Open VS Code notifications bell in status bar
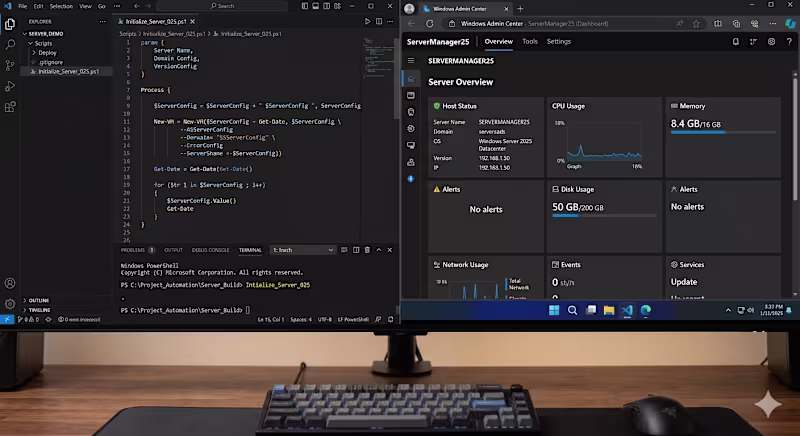800x436 pixels. click(391, 319)
